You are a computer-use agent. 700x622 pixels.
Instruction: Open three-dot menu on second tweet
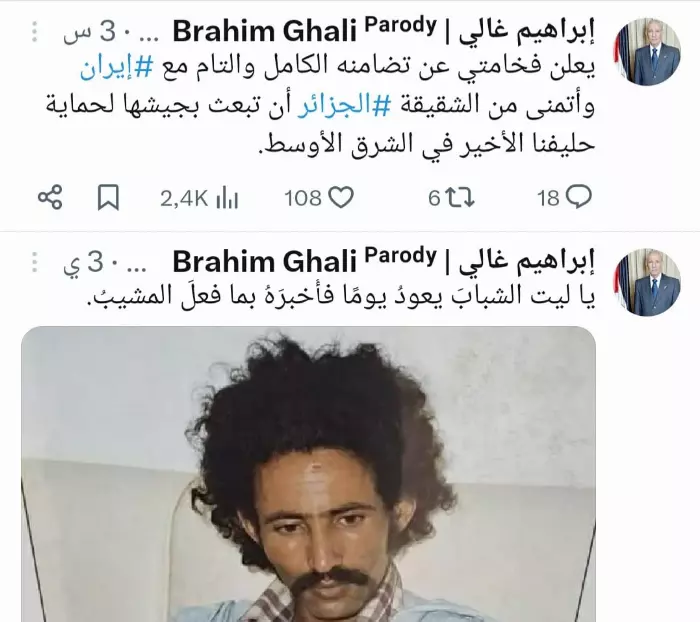tap(35, 262)
